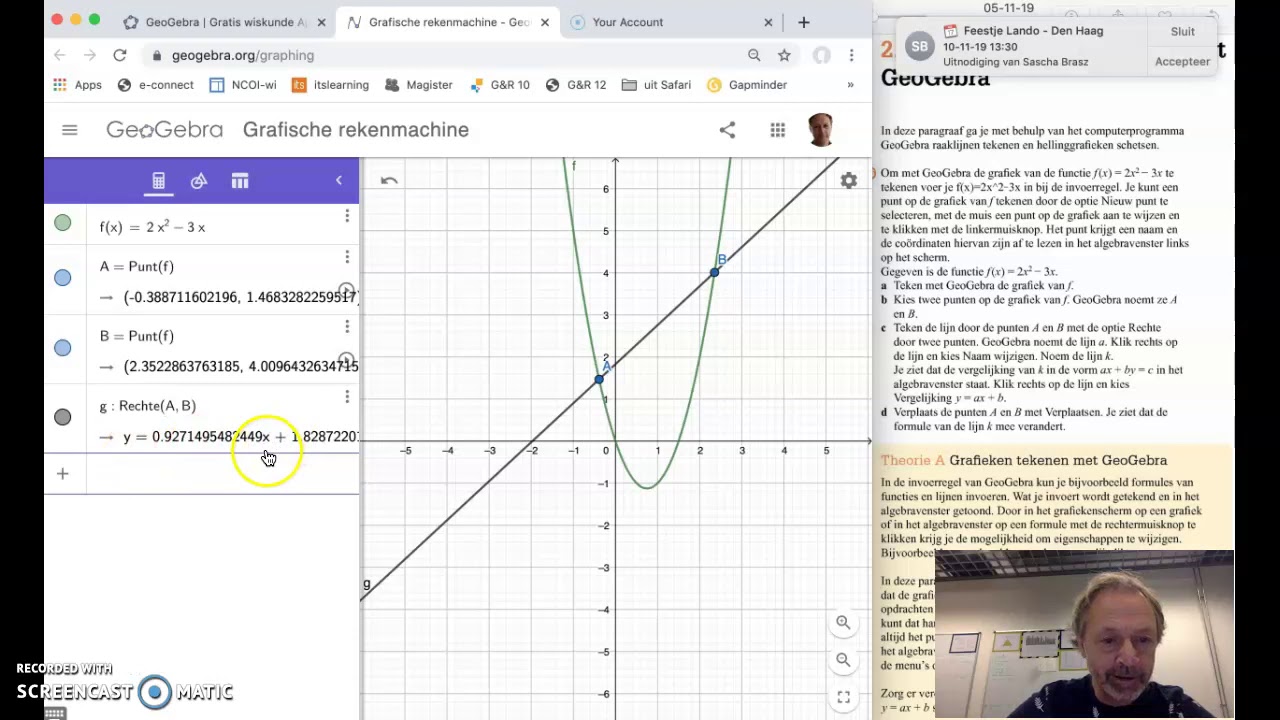Open the GeoGebra hamburger menu

69,130
